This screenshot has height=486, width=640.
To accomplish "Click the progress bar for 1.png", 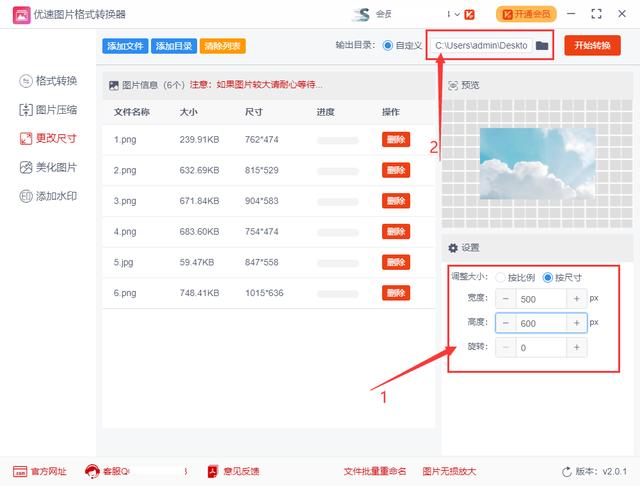I will (x=338, y=141).
